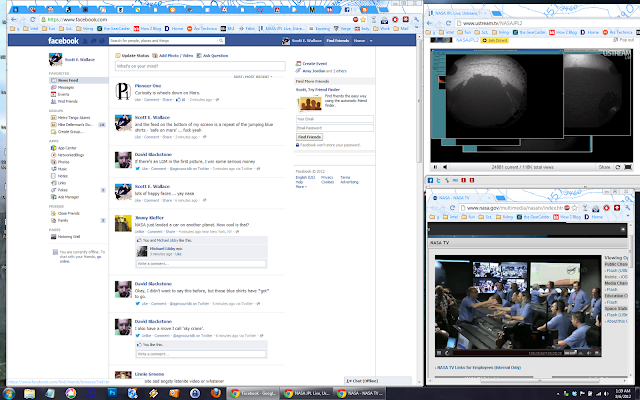Bookmark NASA TV page with star icon
Screen dimensions: 640x400
574,208
